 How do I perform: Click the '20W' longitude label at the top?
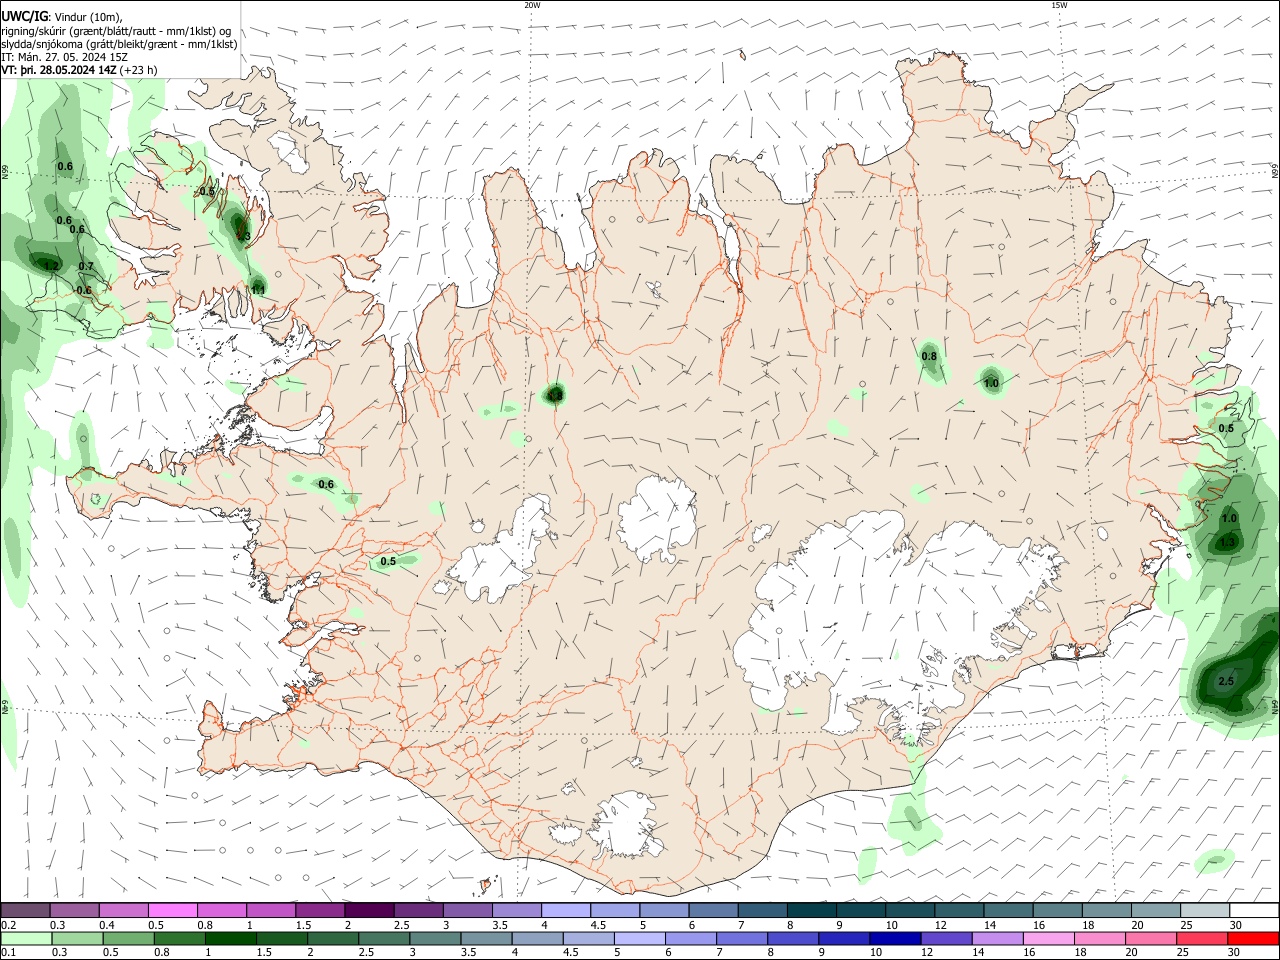pyautogui.click(x=532, y=5)
